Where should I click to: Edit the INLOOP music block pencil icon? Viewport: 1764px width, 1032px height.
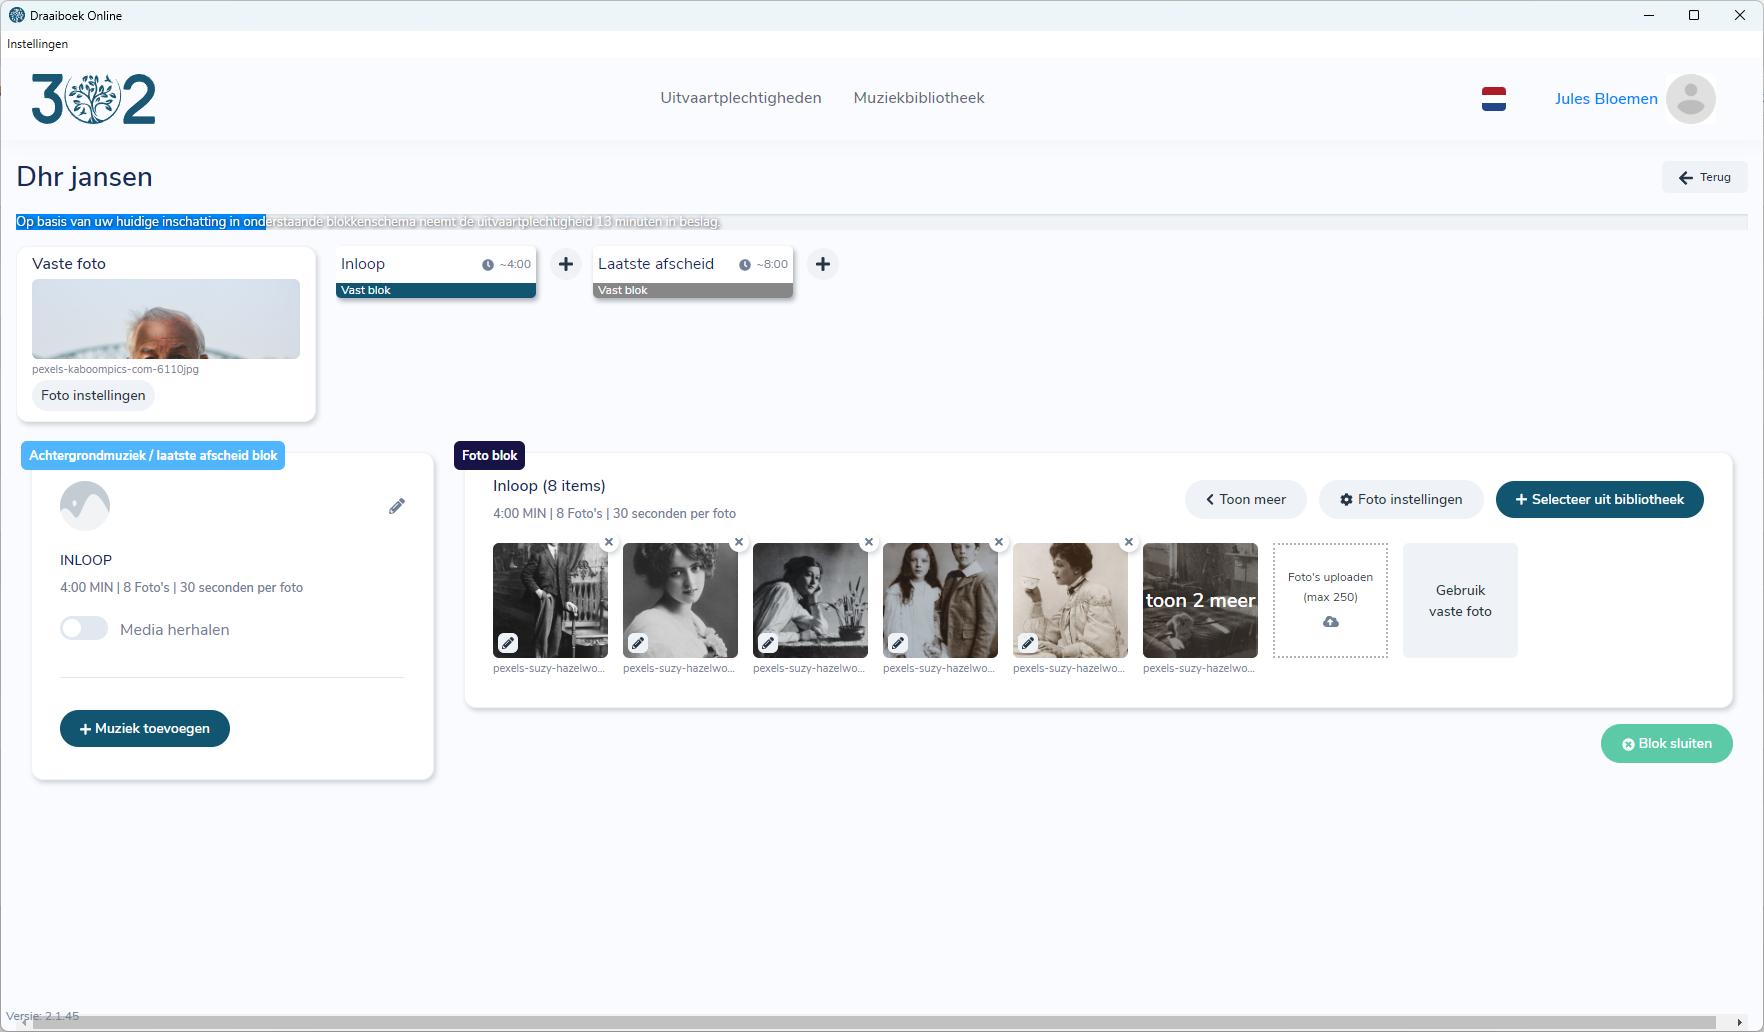[x=397, y=506]
